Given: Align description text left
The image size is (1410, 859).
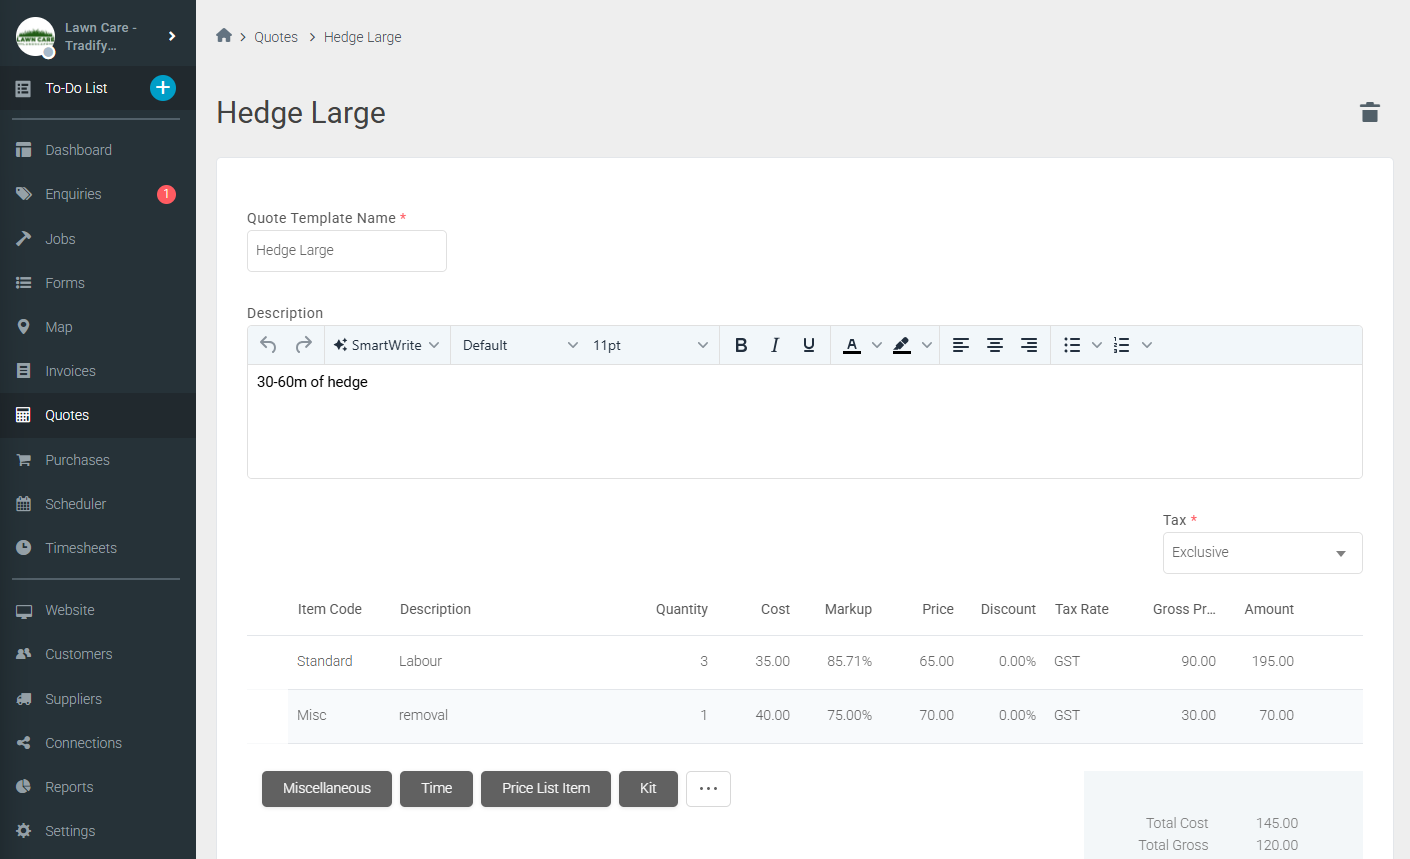Looking at the screenshot, I should point(961,345).
